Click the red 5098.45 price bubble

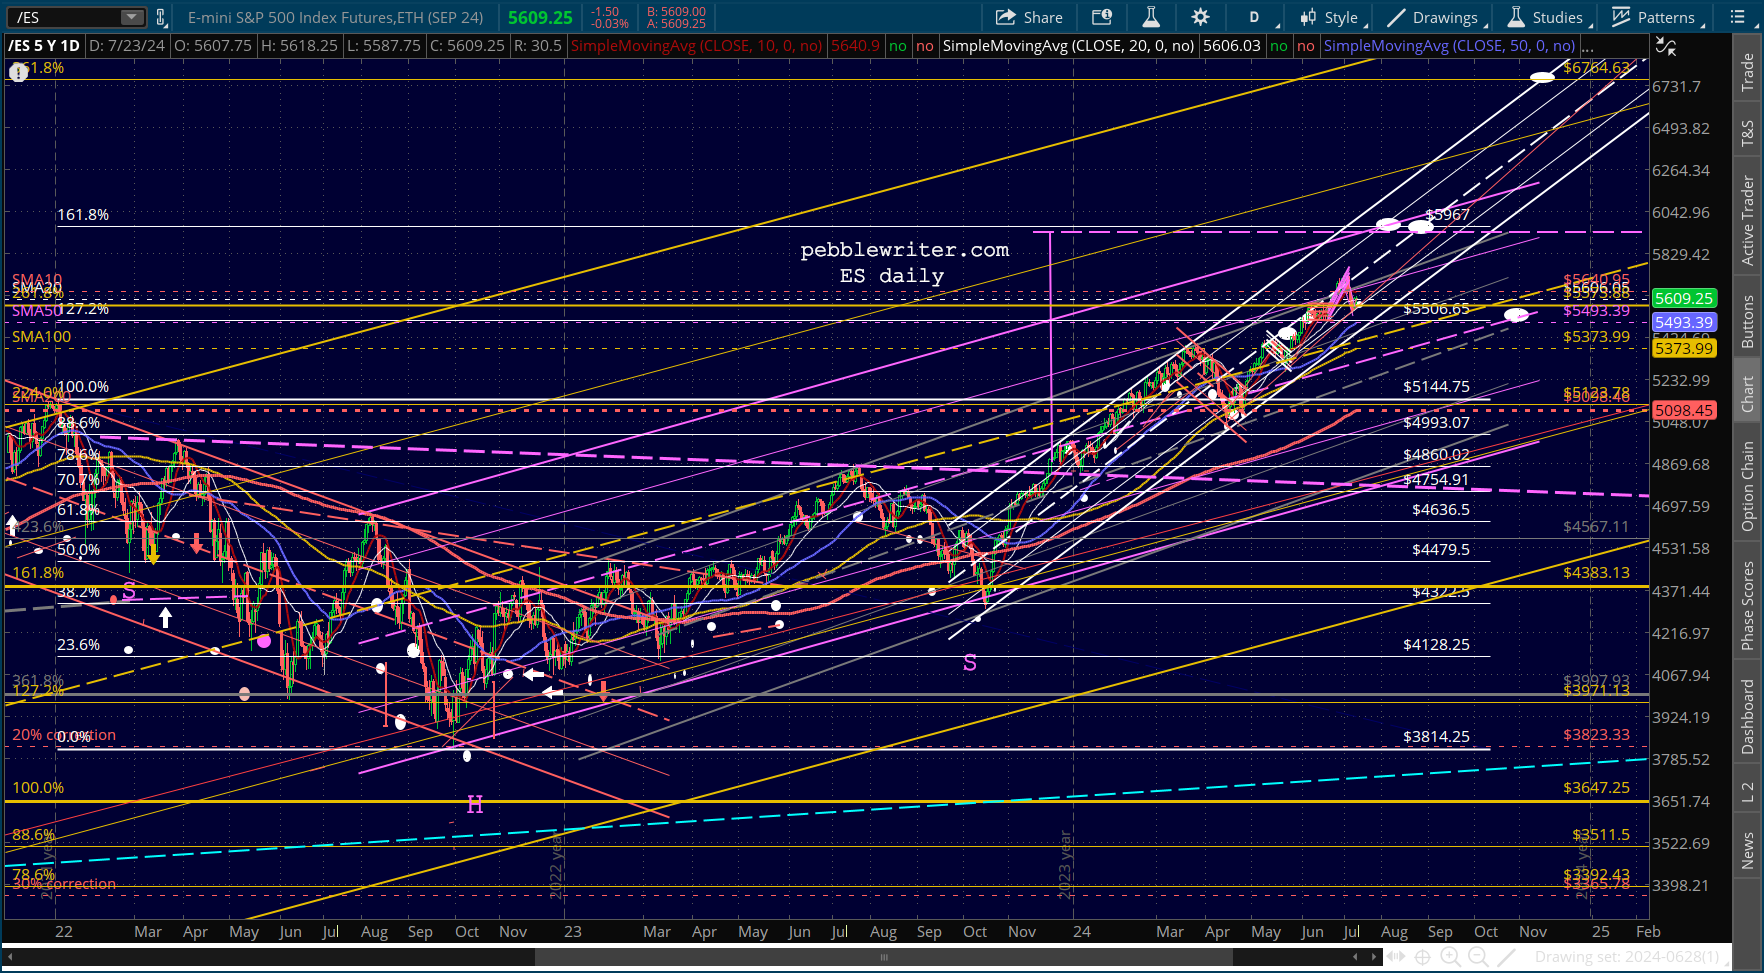click(x=1684, y=410)
